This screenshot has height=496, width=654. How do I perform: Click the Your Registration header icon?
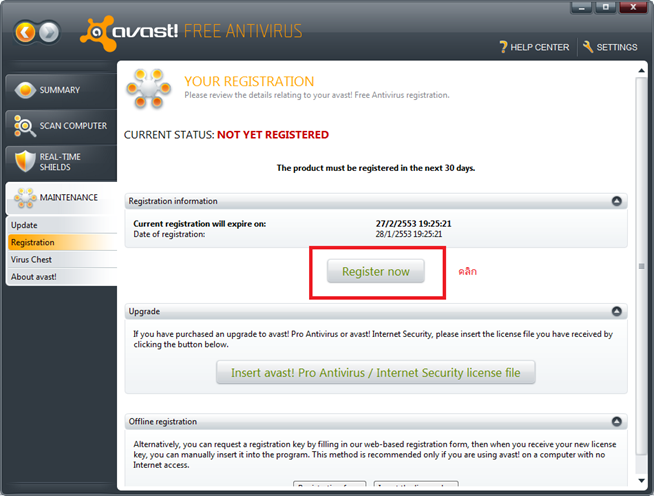point(148,89)
